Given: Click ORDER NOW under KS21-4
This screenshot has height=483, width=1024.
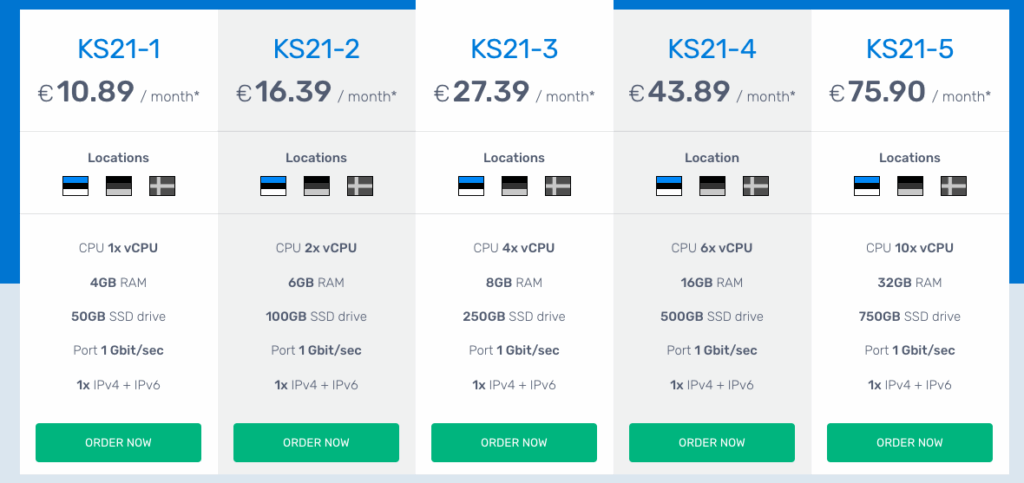Looking at the screenshot, I should point(712,443).
